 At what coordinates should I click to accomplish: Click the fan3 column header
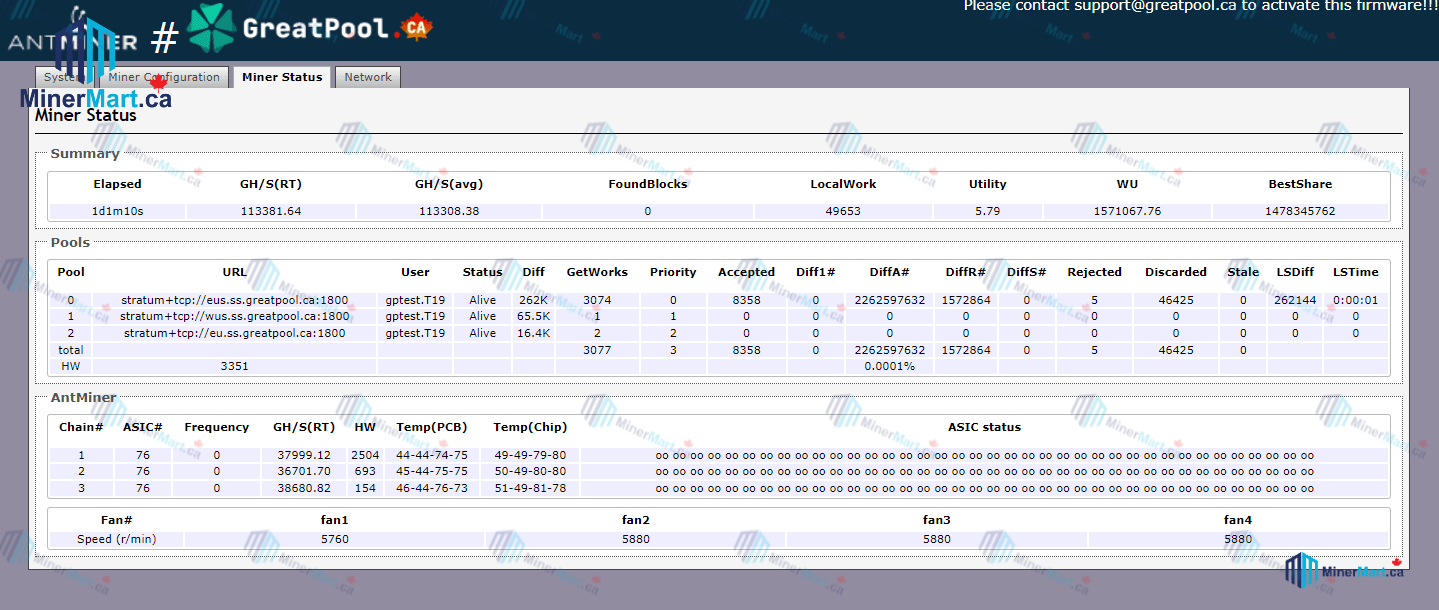pos(937,520)
